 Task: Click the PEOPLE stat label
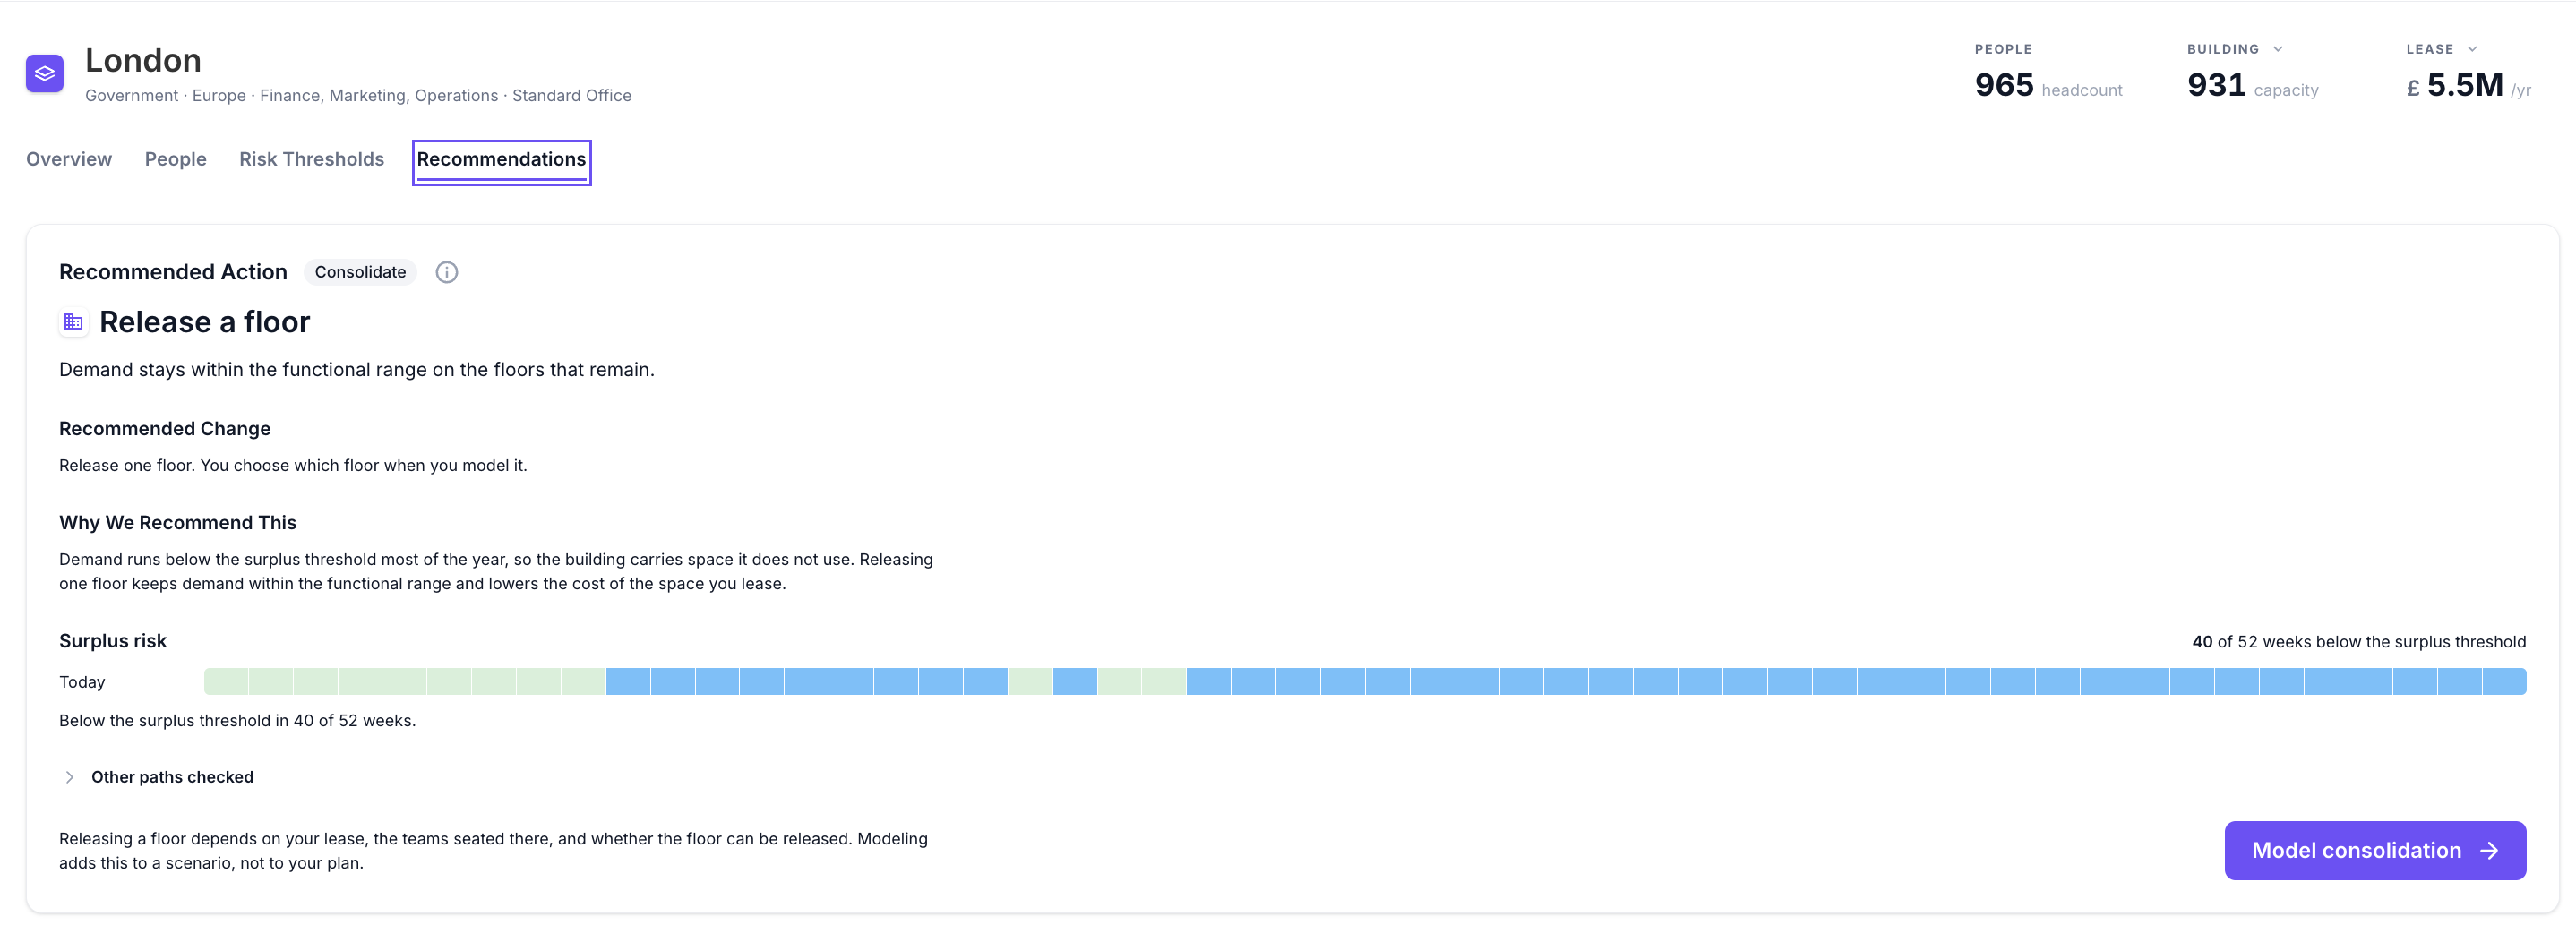2003,49
